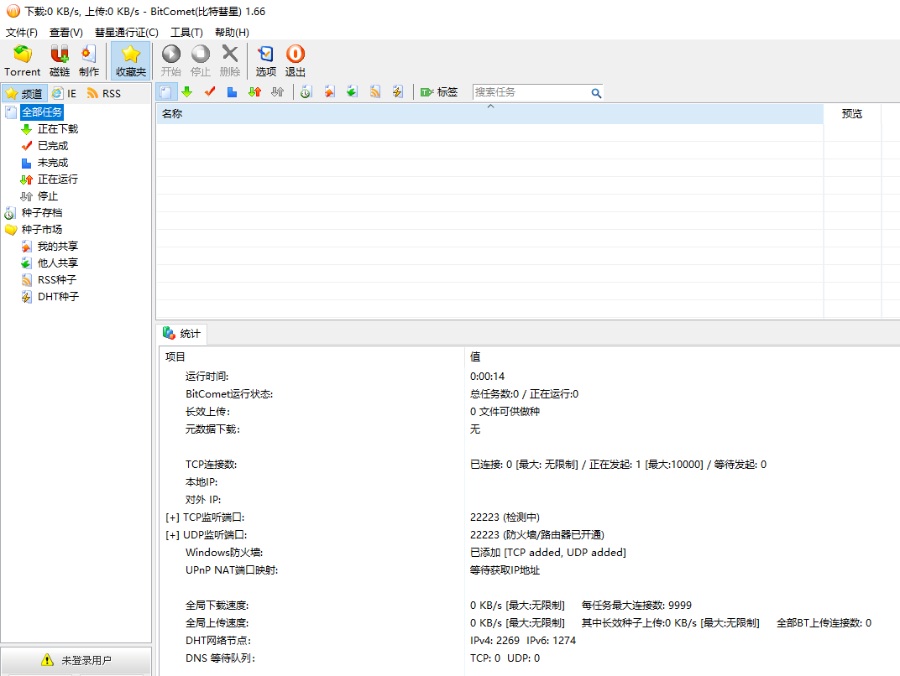Click the red checkmark completed filter icon
The width and height of the screenshot is (900, 676).
pos(210,92)
